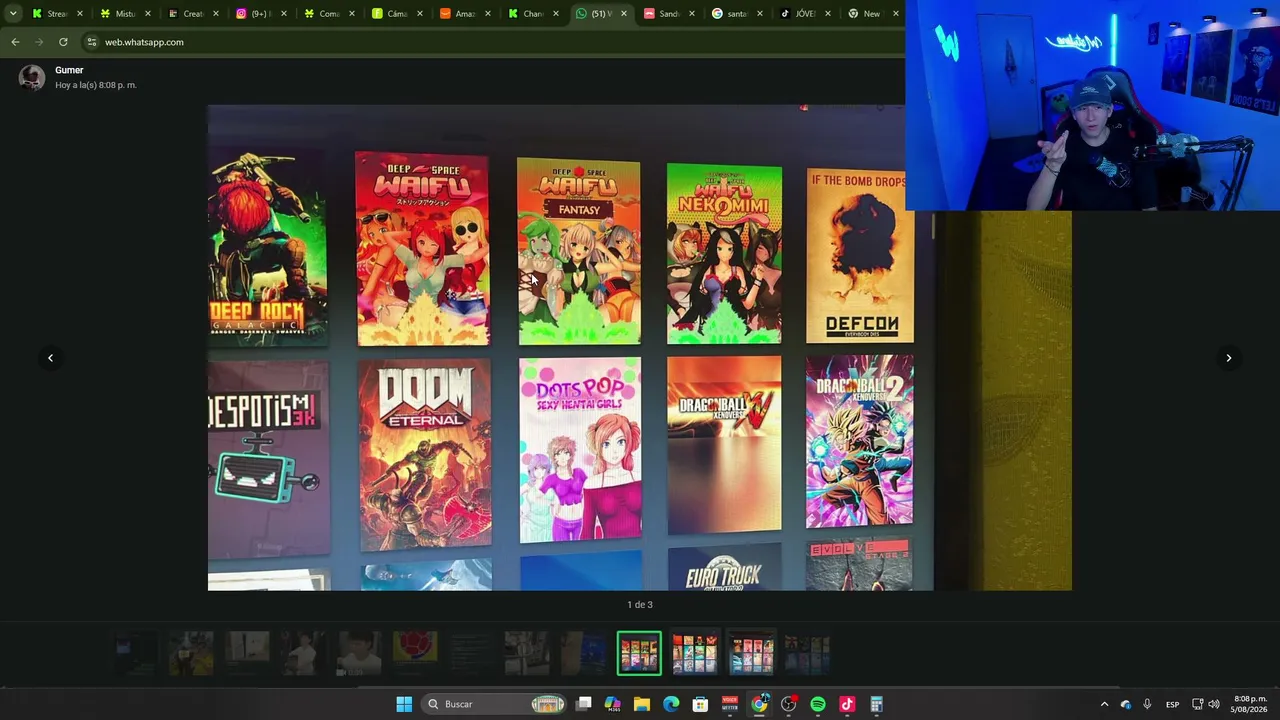Open Calculator from the taskbar

tap(876, 704)
